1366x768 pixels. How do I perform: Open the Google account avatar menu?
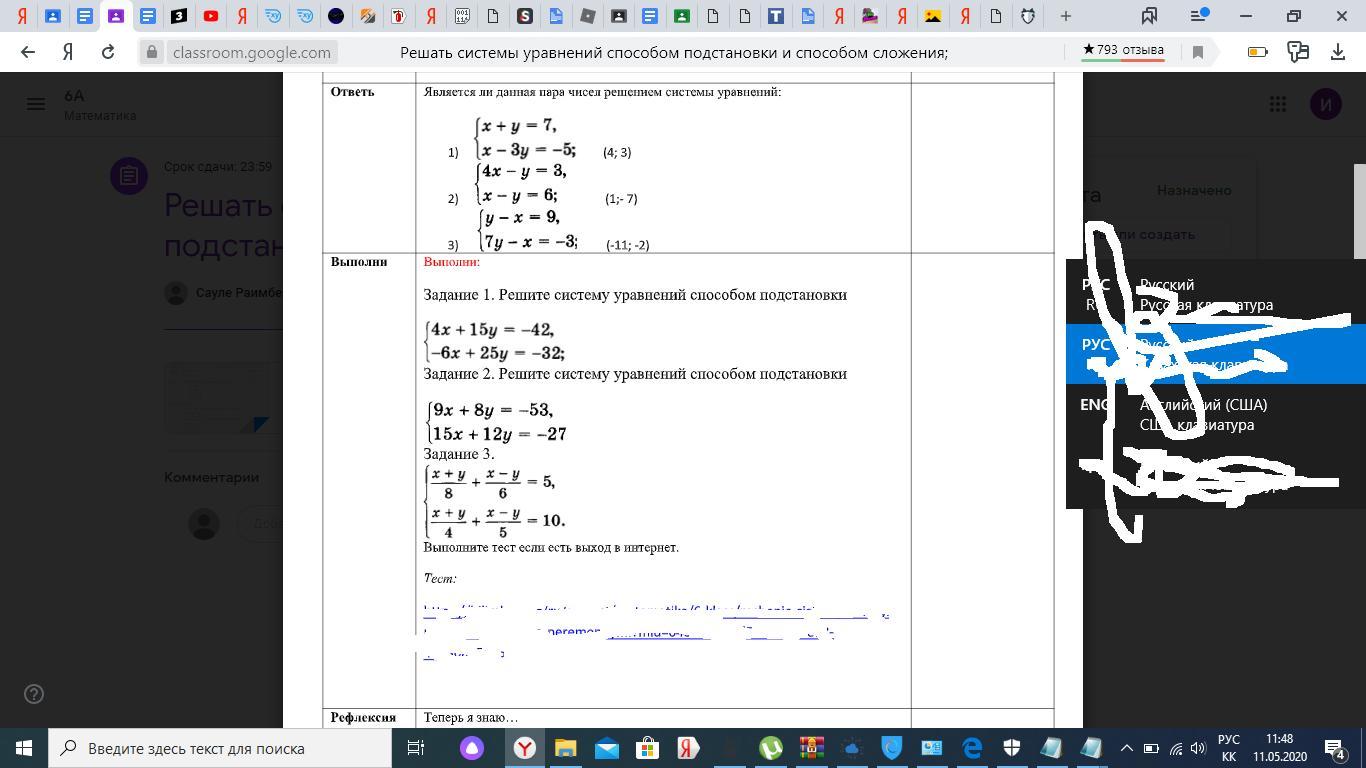coord(1326,104)
